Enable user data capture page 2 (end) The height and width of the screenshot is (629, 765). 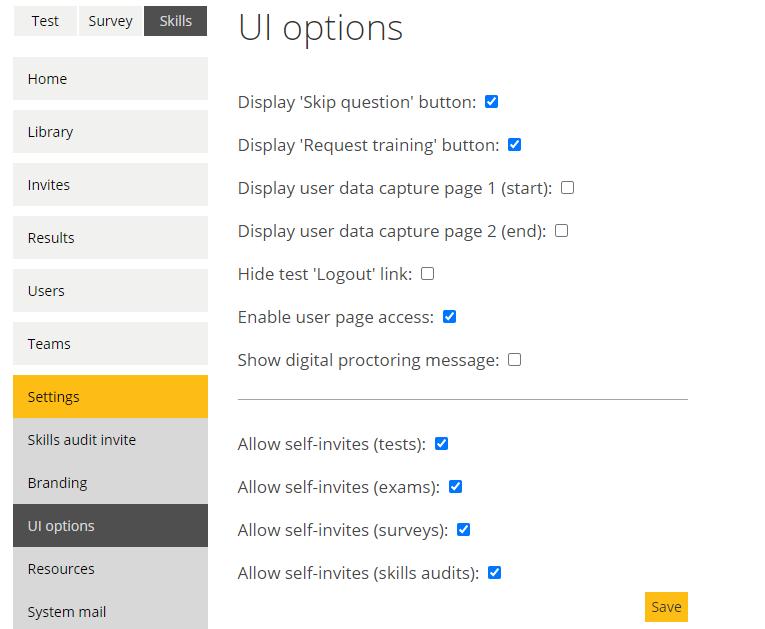[561, 231]
